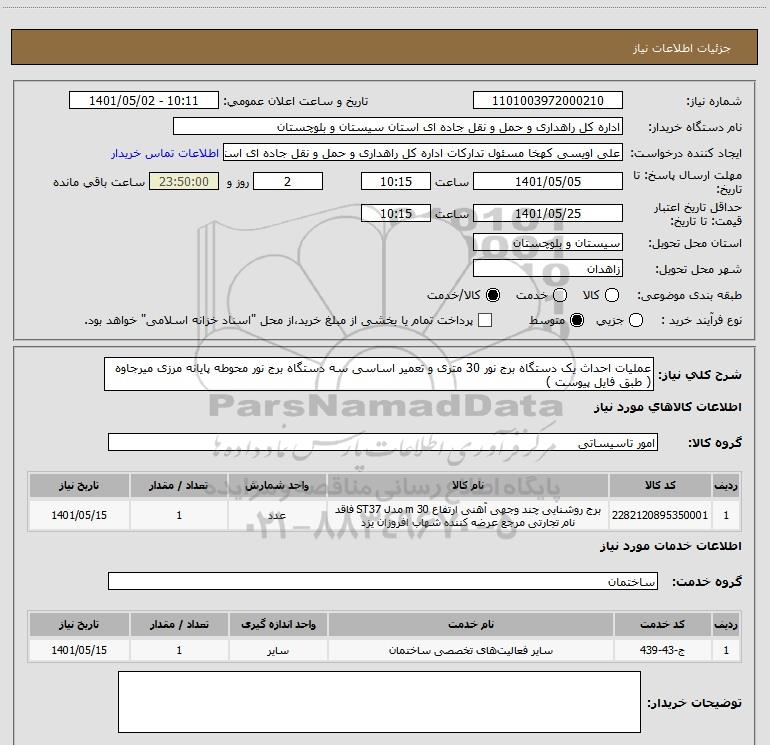Click the response deadline time 10:15 field
Image resolution: width=770 pixels, height=745 pixels.
[396, 181]
